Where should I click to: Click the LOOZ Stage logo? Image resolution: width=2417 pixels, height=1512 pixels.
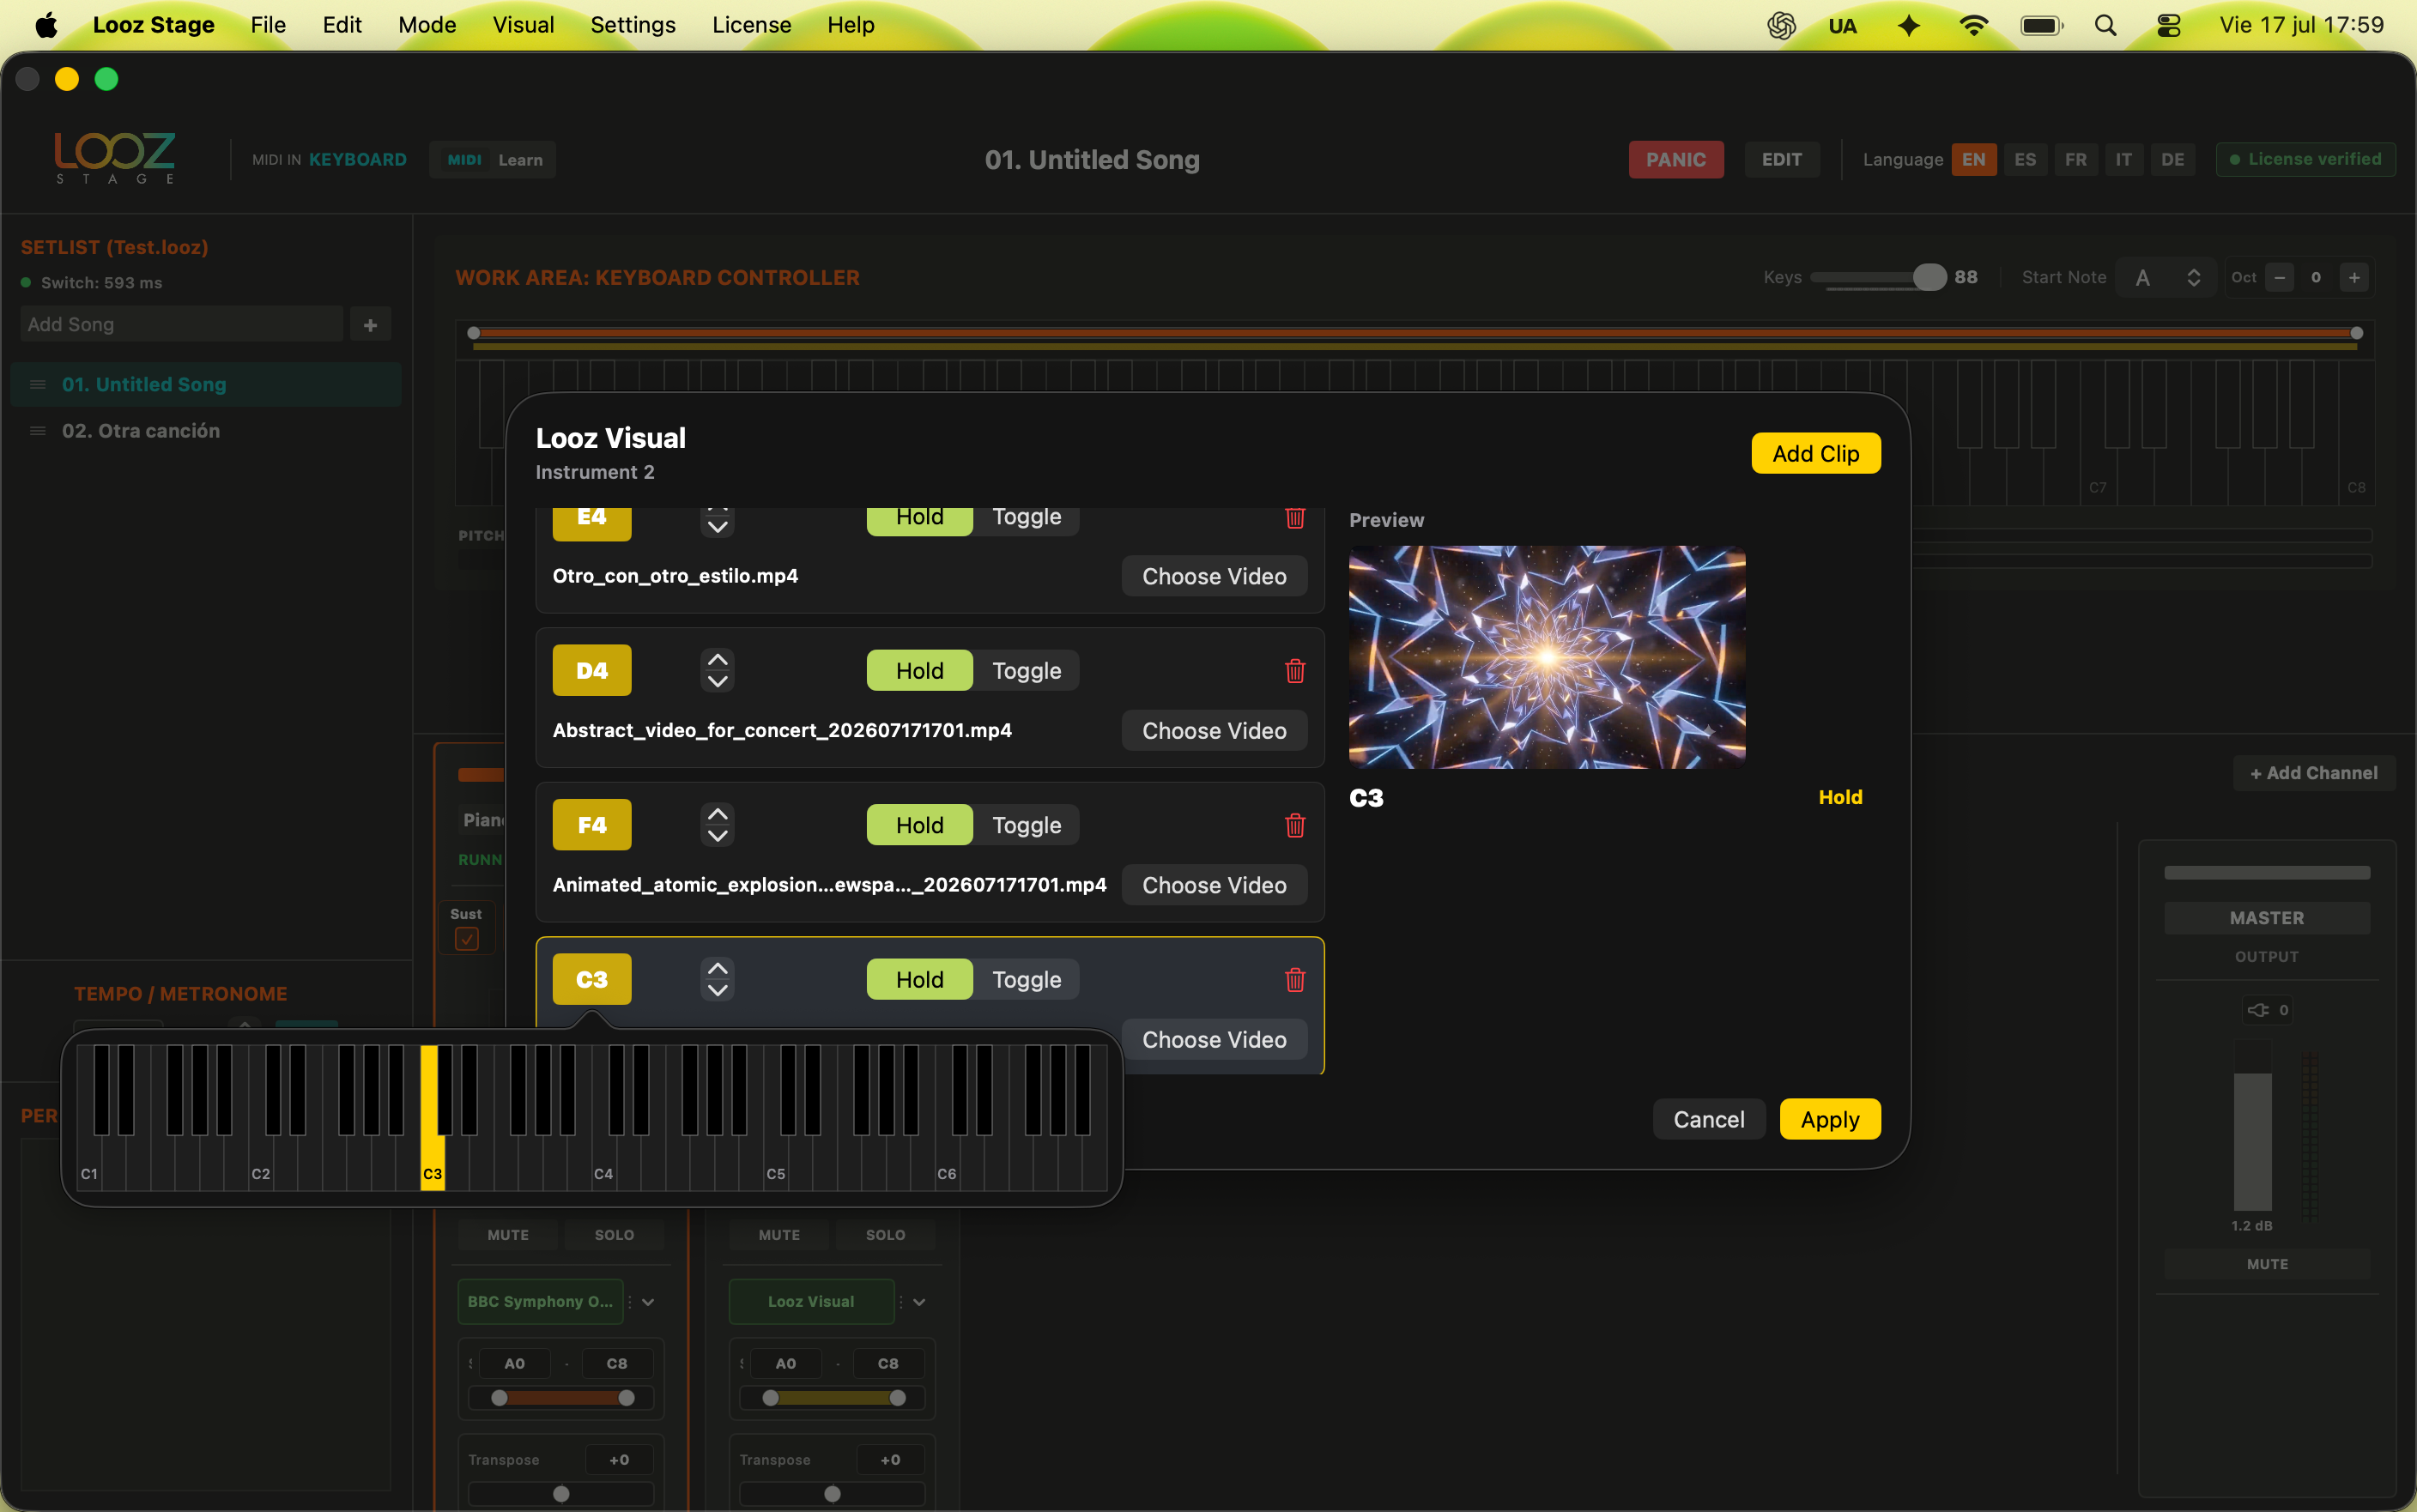click(114, 157)
